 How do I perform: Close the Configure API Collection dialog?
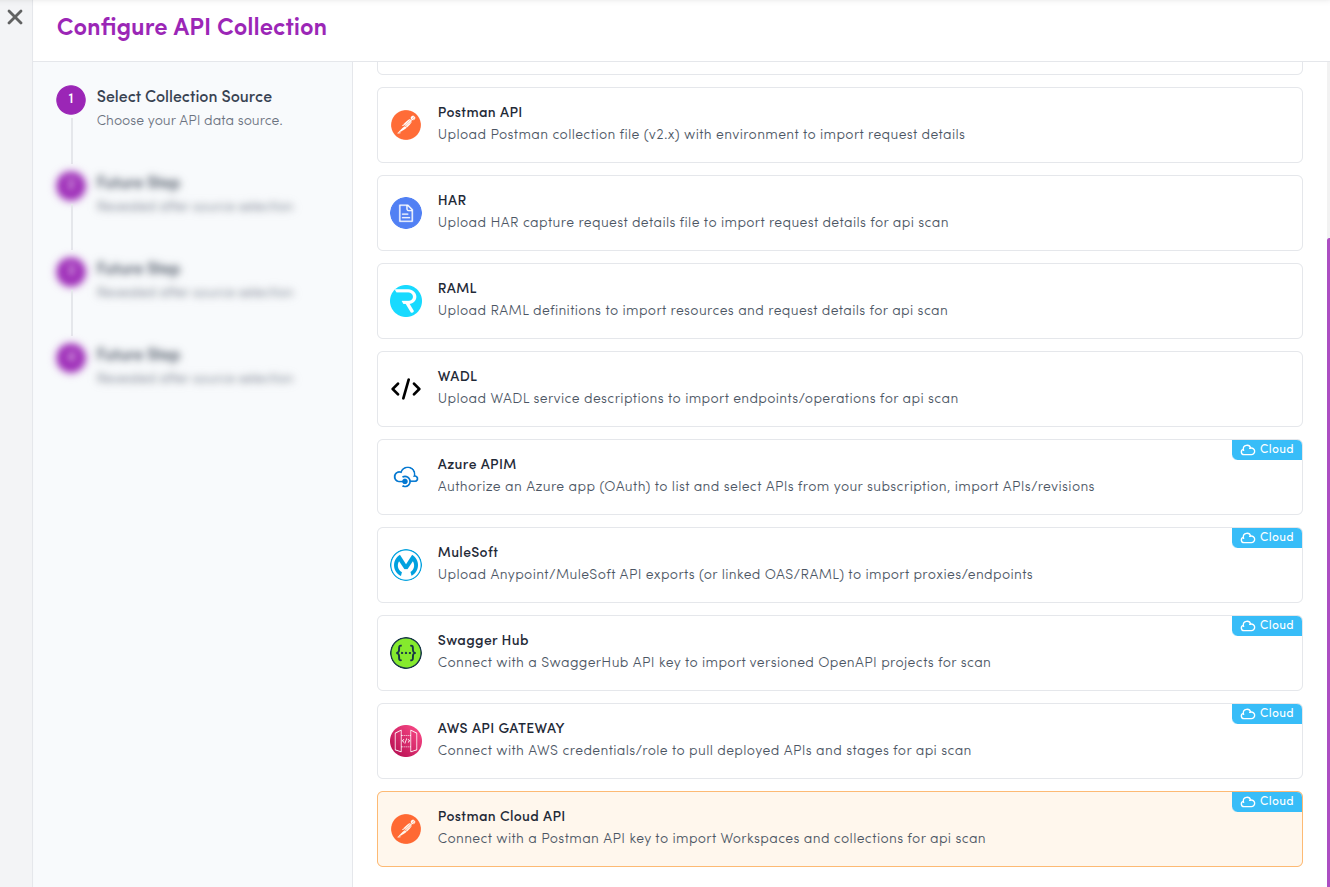tap(15, 18)
